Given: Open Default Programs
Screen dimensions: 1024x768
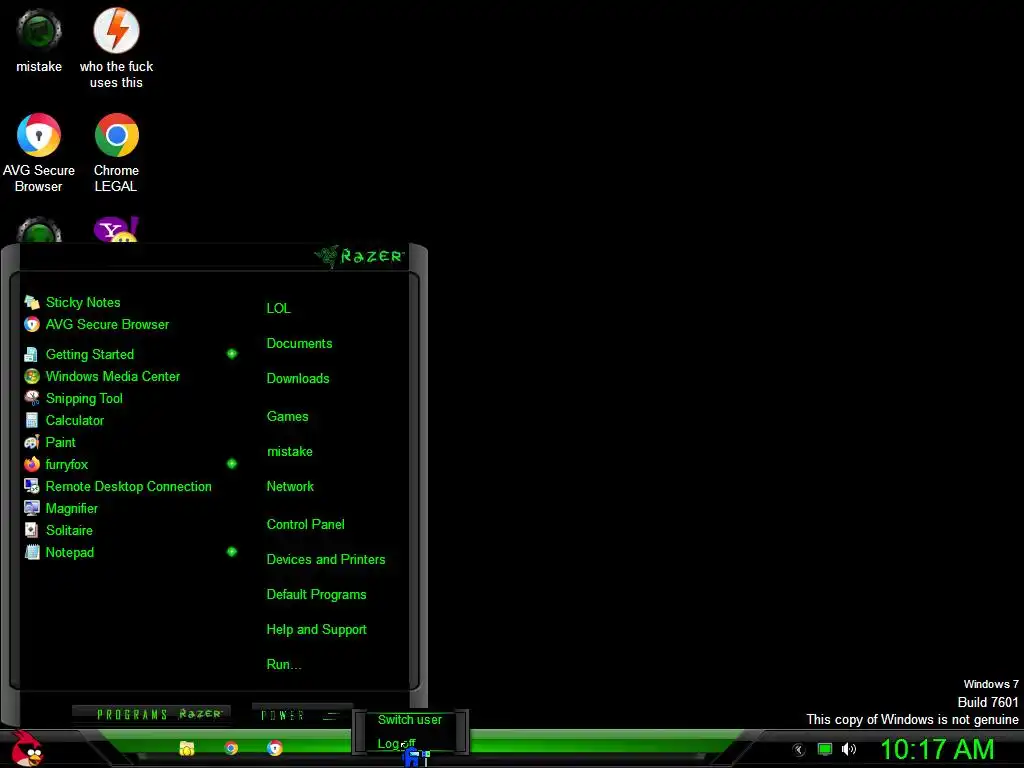Looking at the screenshot, I should (316, 595).
